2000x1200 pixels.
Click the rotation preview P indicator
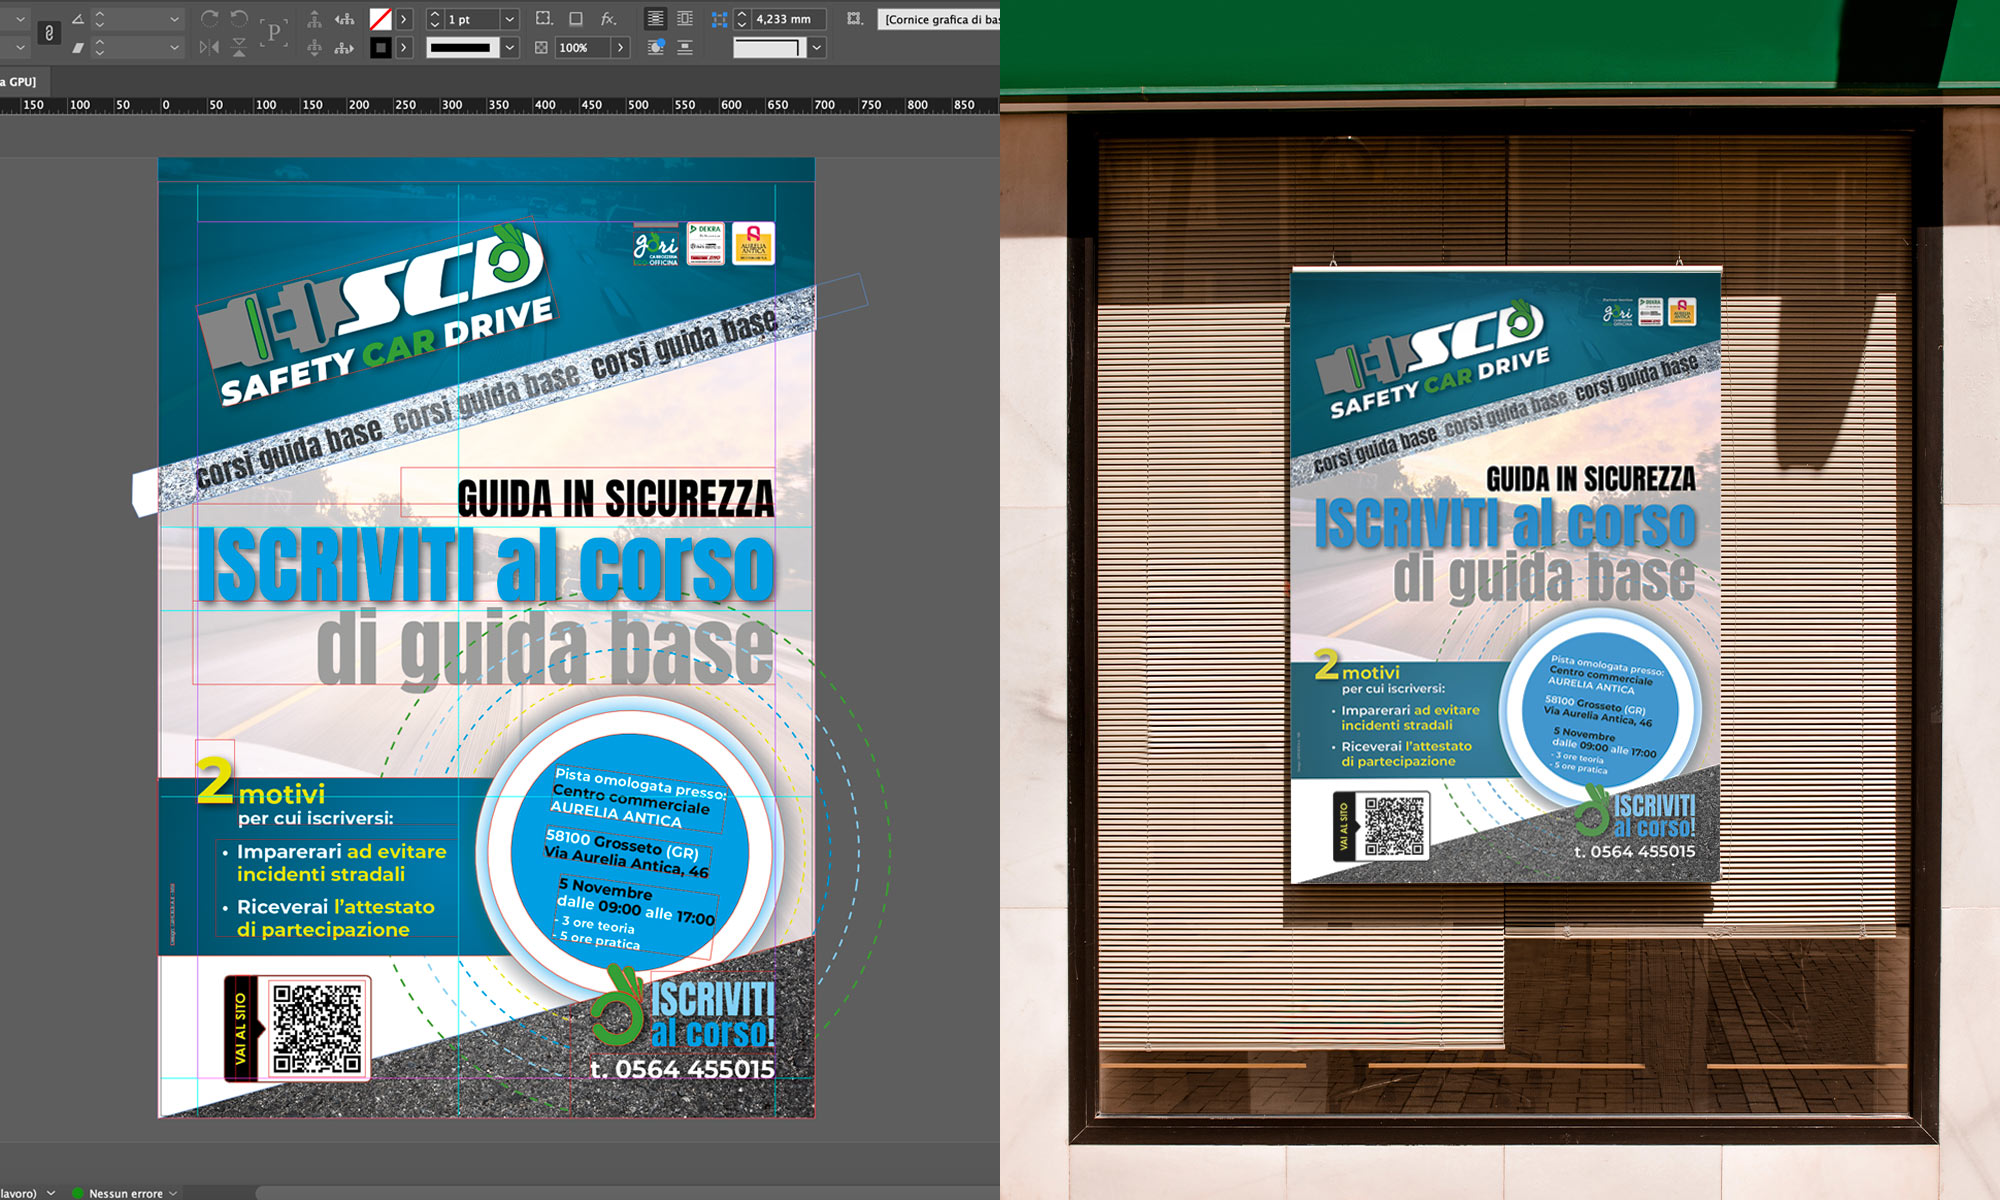(274, 33)
